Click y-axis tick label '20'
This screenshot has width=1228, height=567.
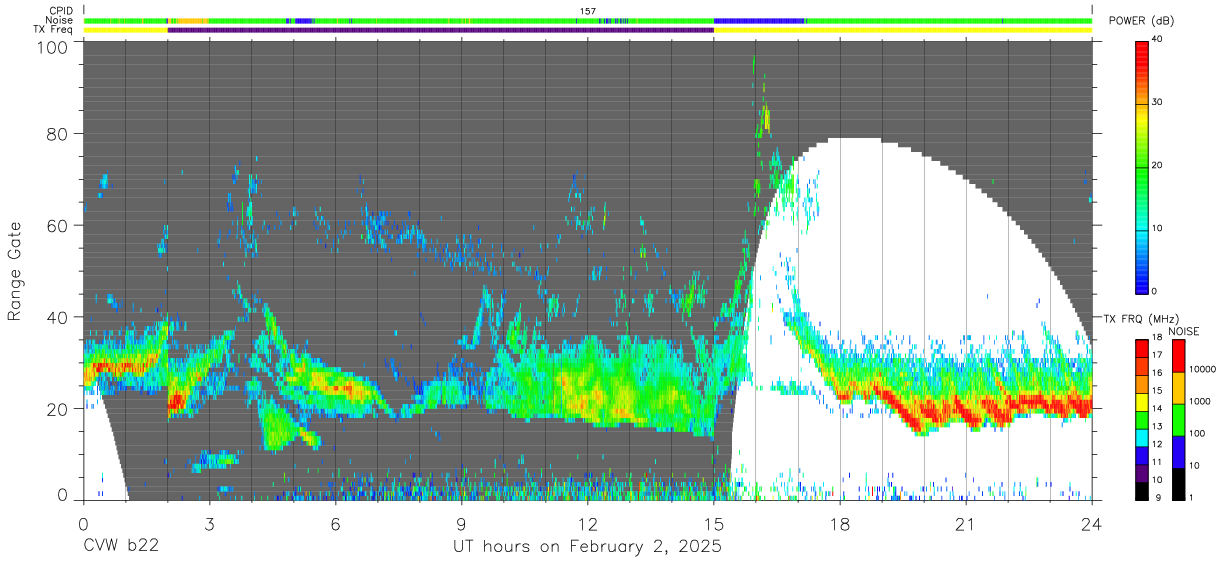point(59,408)
